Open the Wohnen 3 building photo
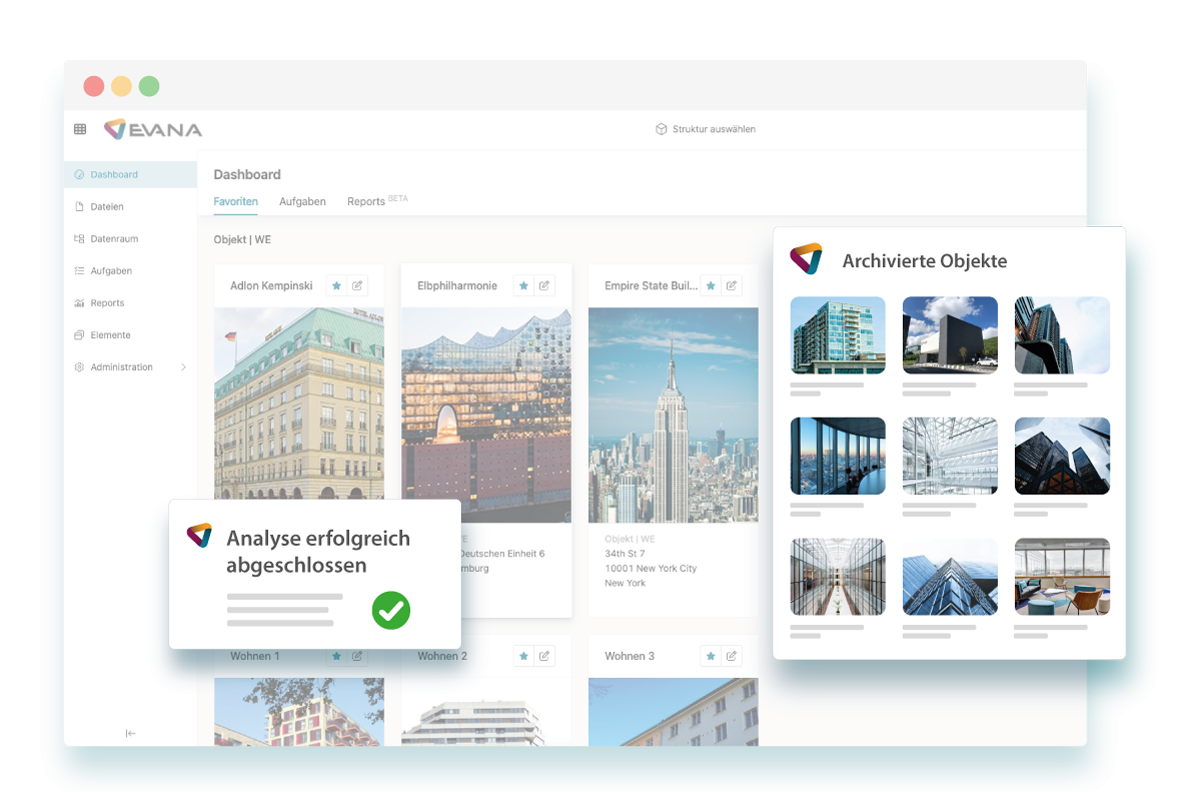 pyautogui.click(x=673, y=712)
